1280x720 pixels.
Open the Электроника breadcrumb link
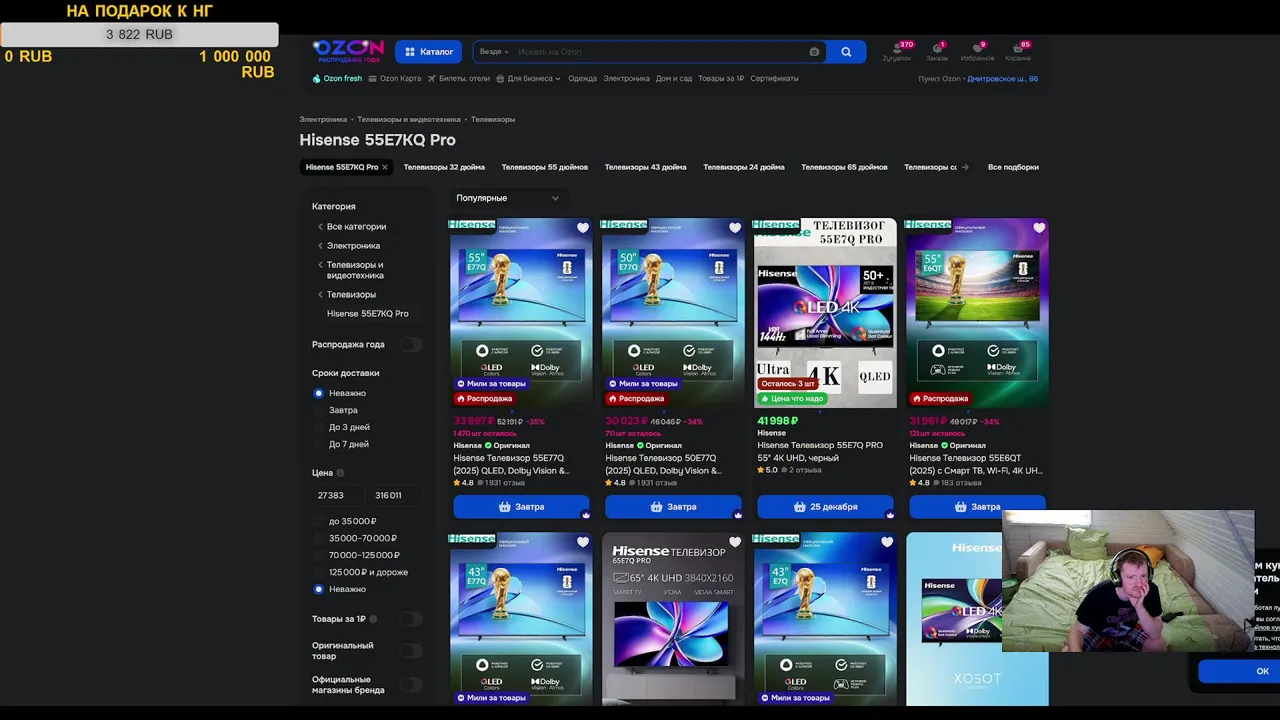tap(324, 120)
